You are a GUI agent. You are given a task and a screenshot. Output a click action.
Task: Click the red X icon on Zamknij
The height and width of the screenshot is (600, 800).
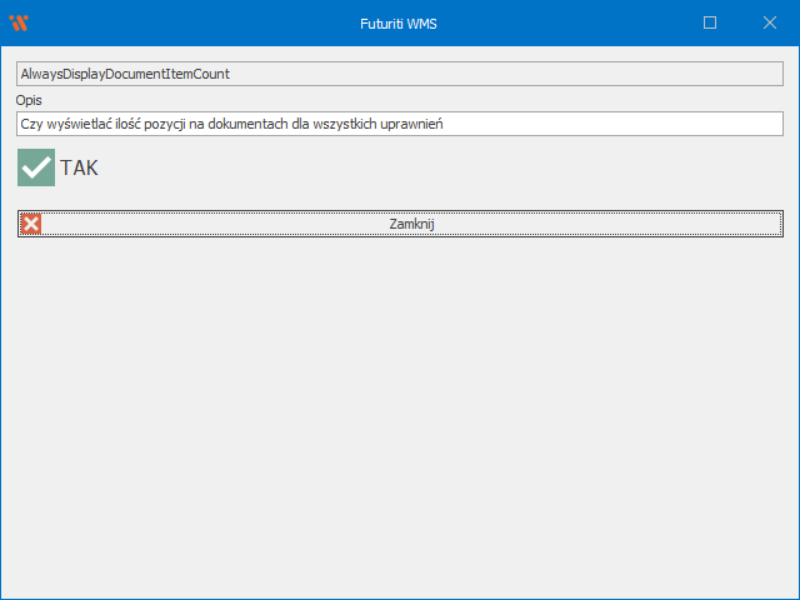[32, 224]
